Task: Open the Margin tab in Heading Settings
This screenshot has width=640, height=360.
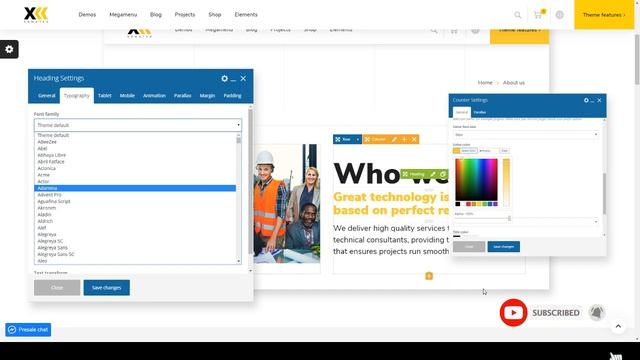Action: (207, 96)
